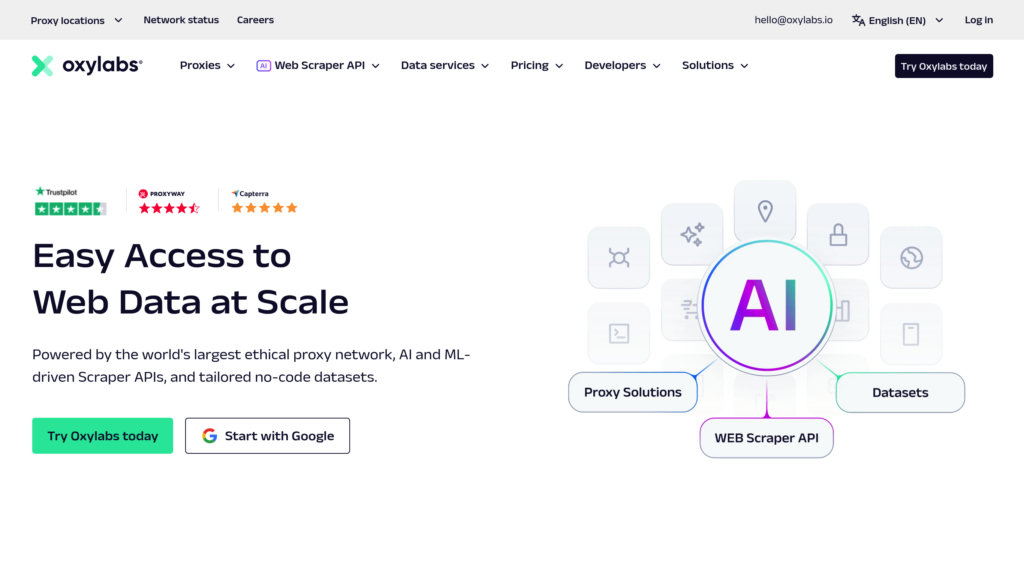Click the padlock icon tile
Image resolution: width=1024 pixels, height=576 pixels.
coord(838,235)
